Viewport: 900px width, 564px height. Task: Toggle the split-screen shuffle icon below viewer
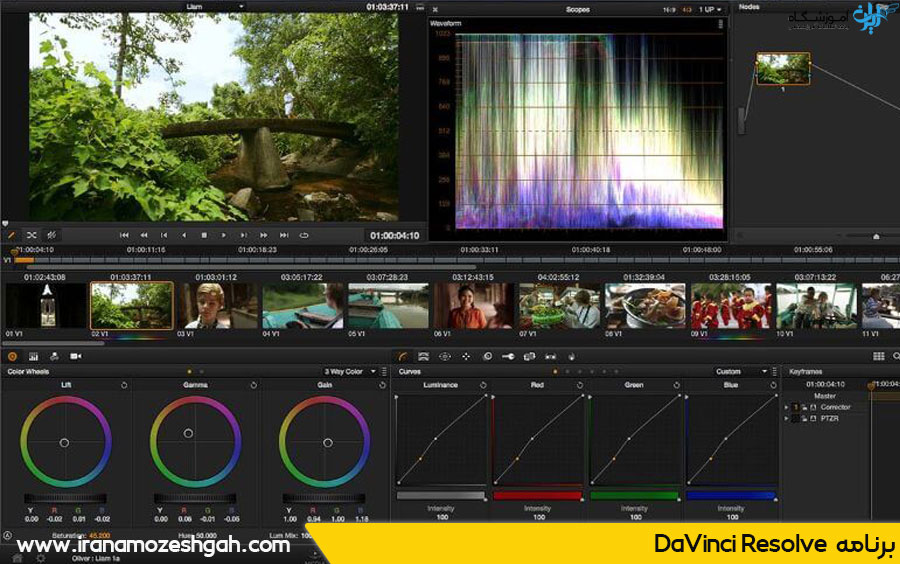32,235
